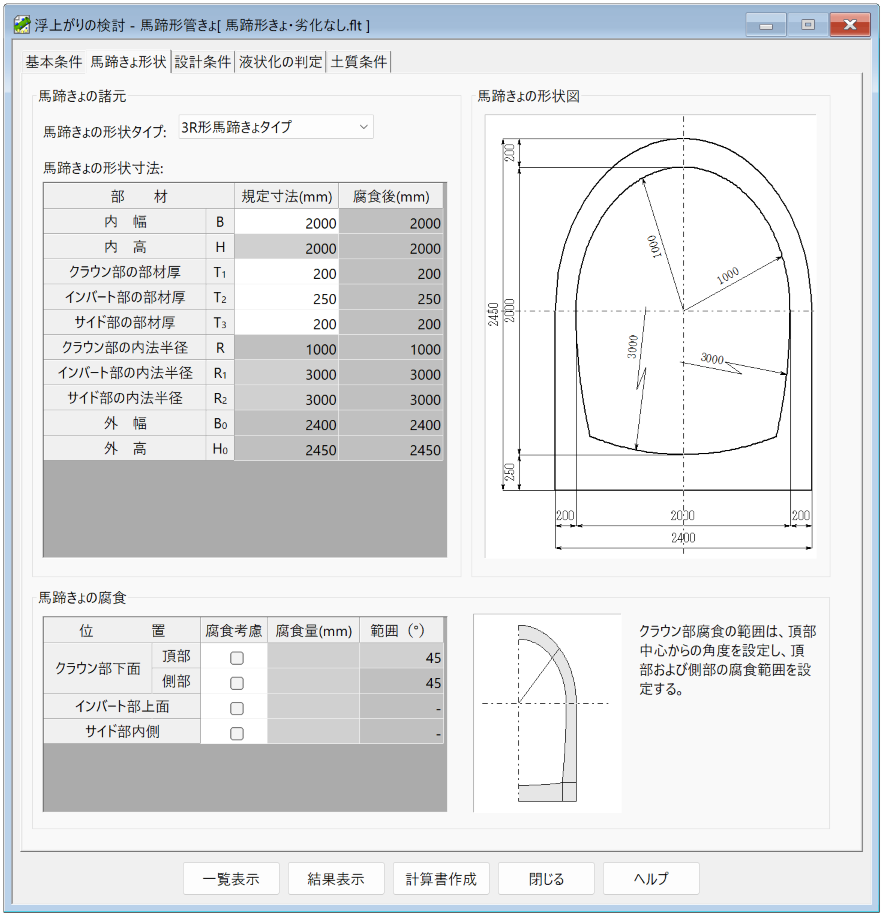This screenshot has width=882, height=915.
Task: Select インバート部の内法半径 R₁ 規定寸法 cell
Action: 287,373
